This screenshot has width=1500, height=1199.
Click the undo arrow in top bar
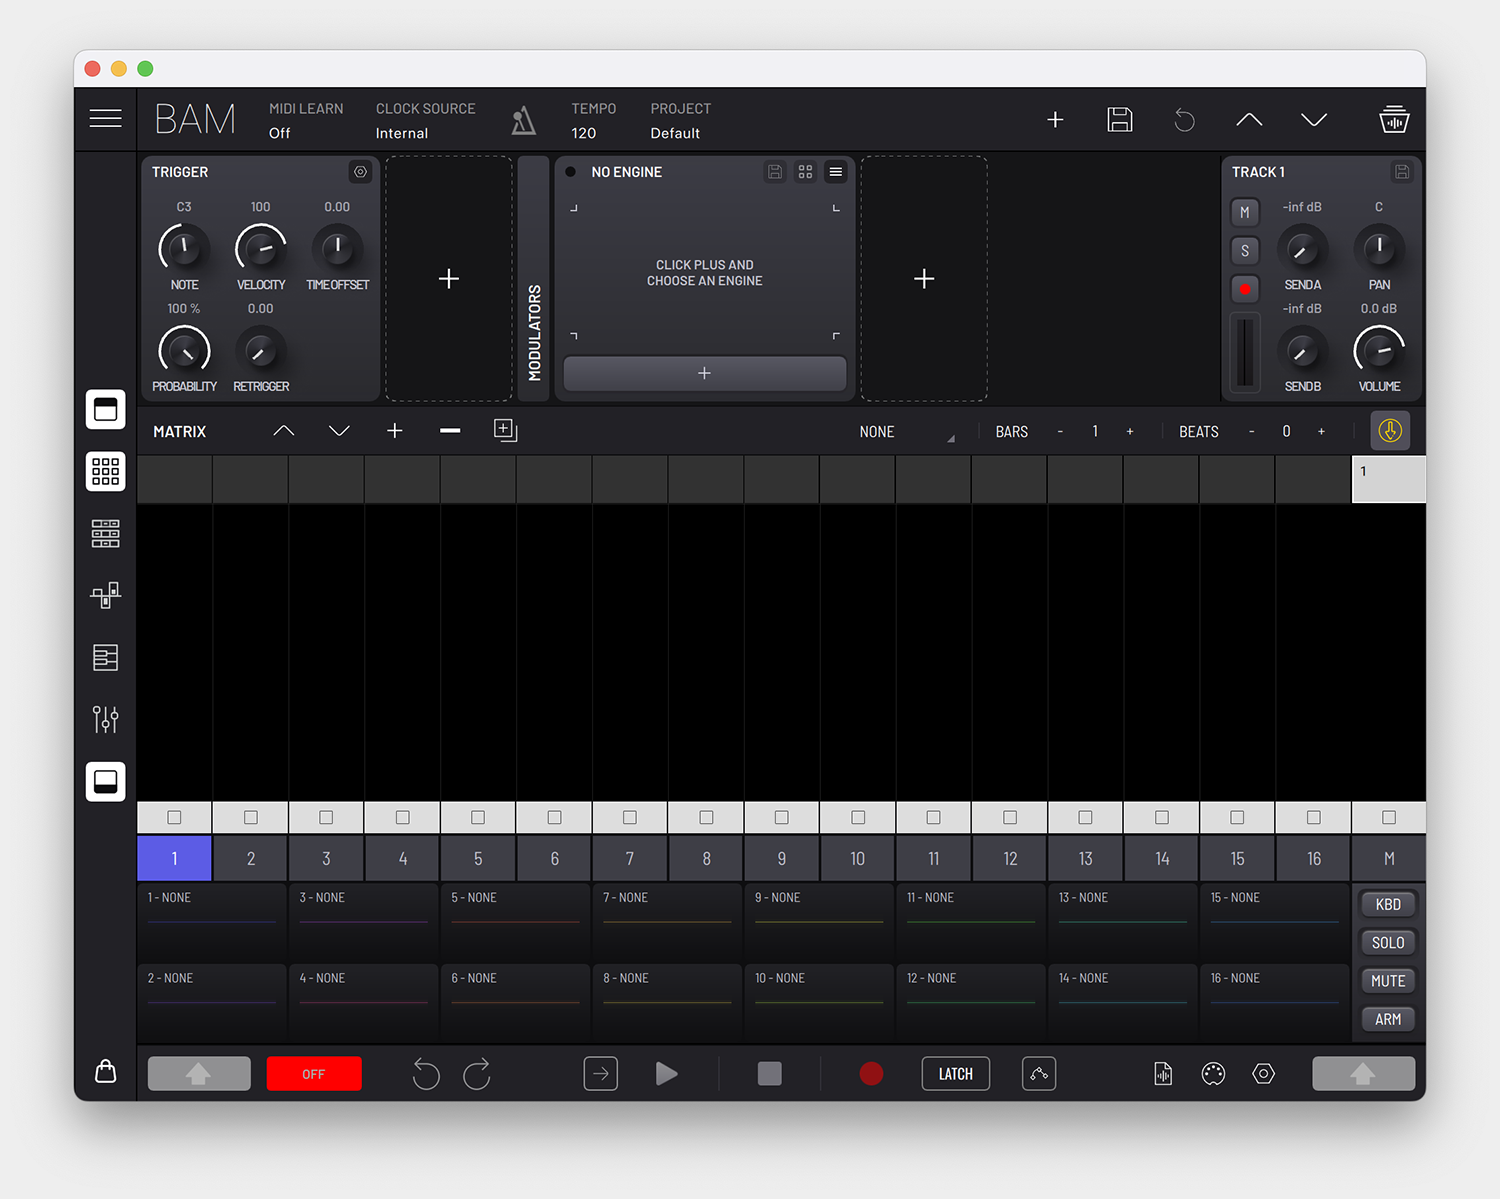pos(1184,120)
